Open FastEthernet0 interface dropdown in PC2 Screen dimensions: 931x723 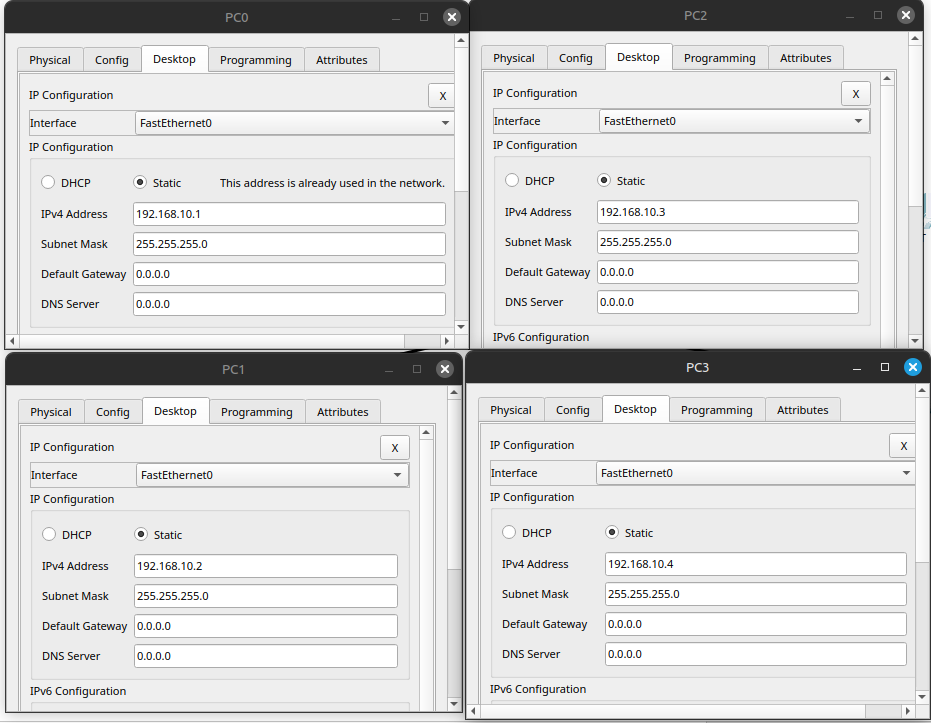(734, 121)
